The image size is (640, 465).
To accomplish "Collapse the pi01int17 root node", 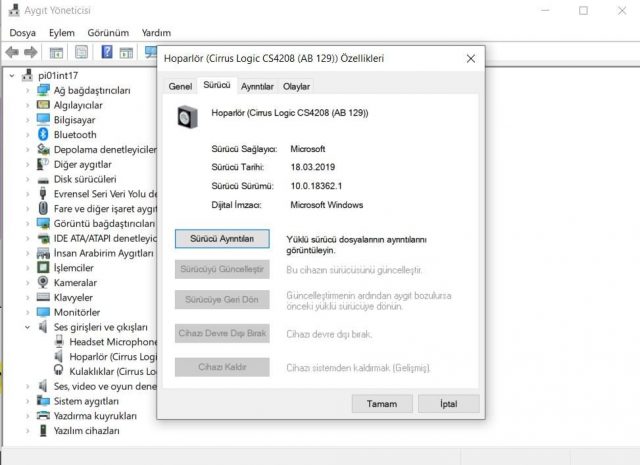I will point(12,76).
